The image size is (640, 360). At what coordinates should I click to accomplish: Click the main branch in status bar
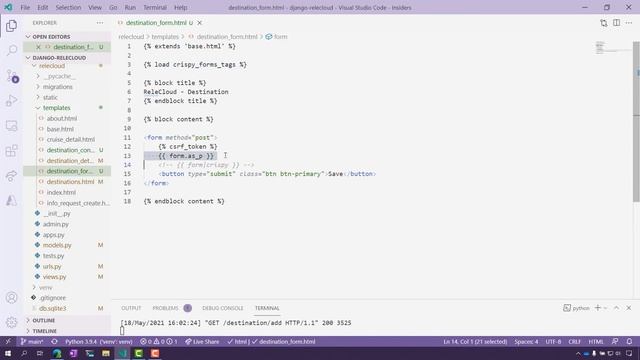pos(32,341)
